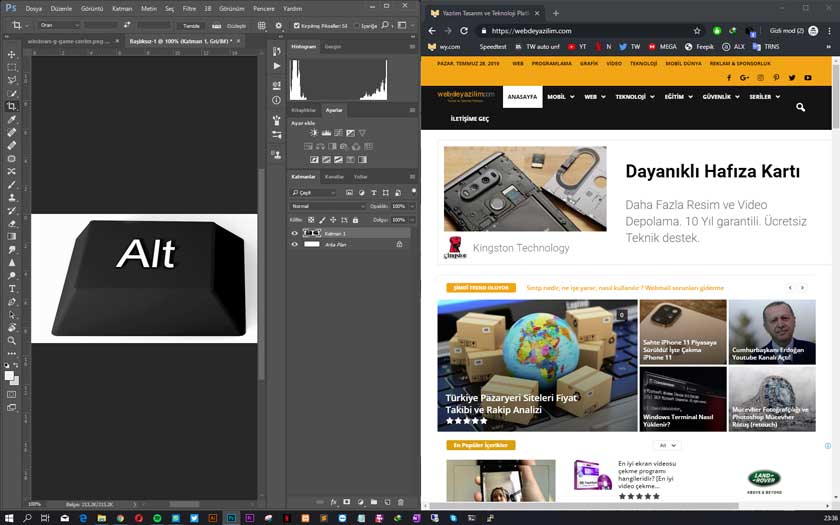Toggle lock position icon
The image size is (840, 525).
(333, 220)
